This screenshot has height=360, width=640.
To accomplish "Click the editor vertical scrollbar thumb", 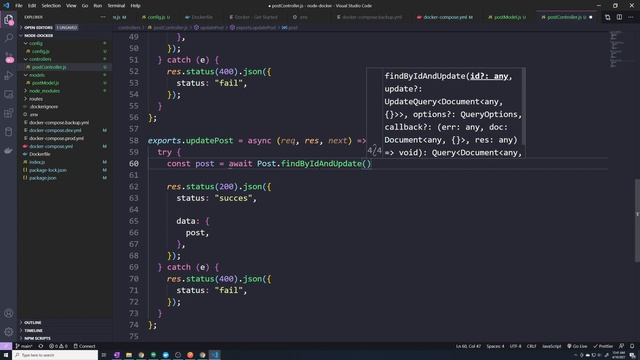I will pos(637,220).
